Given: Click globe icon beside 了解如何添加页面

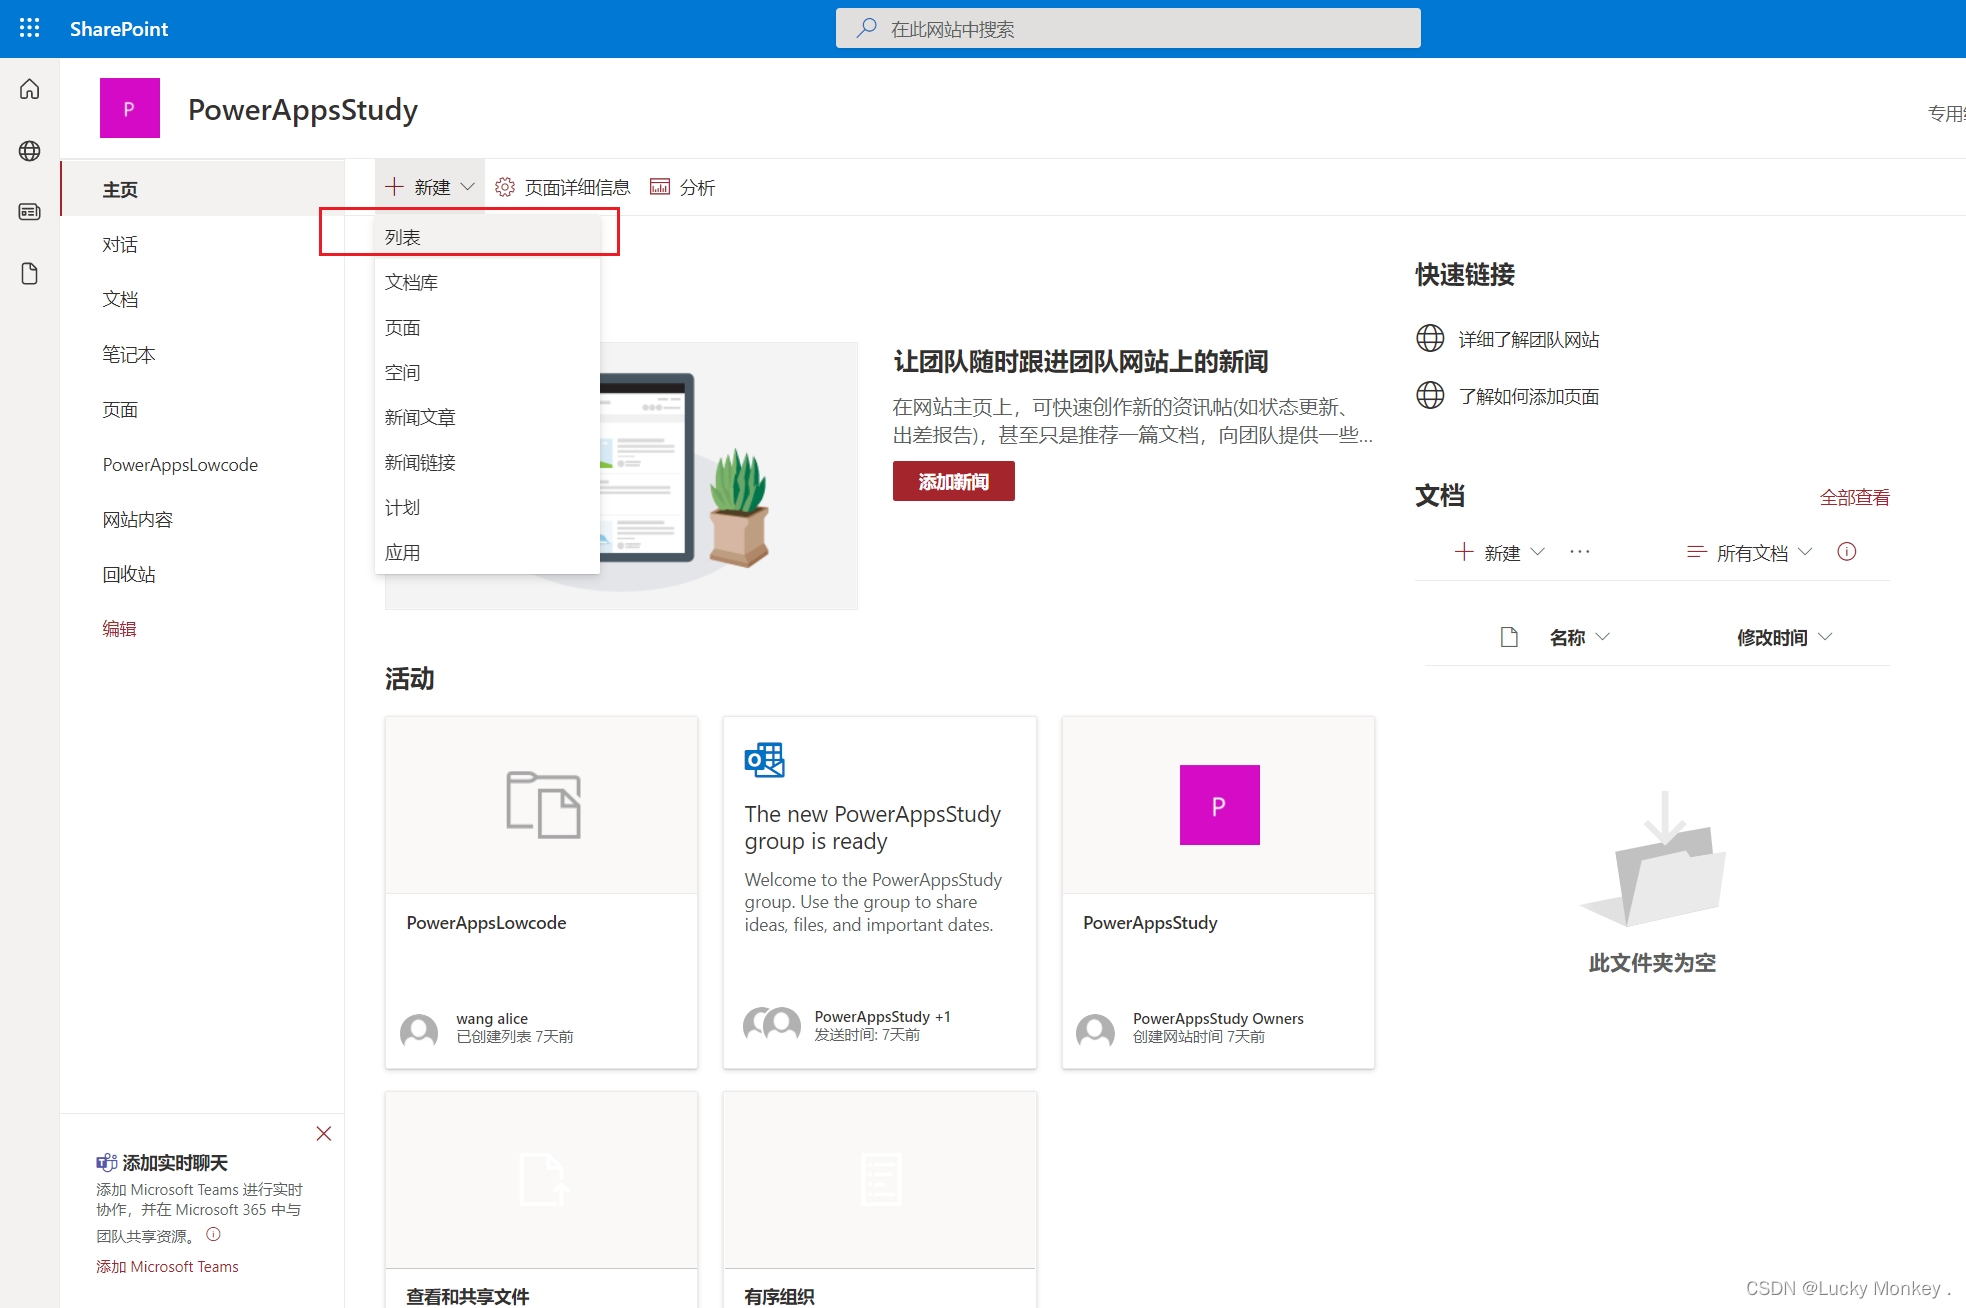Looking at the screenshot, I should 1430,395.
